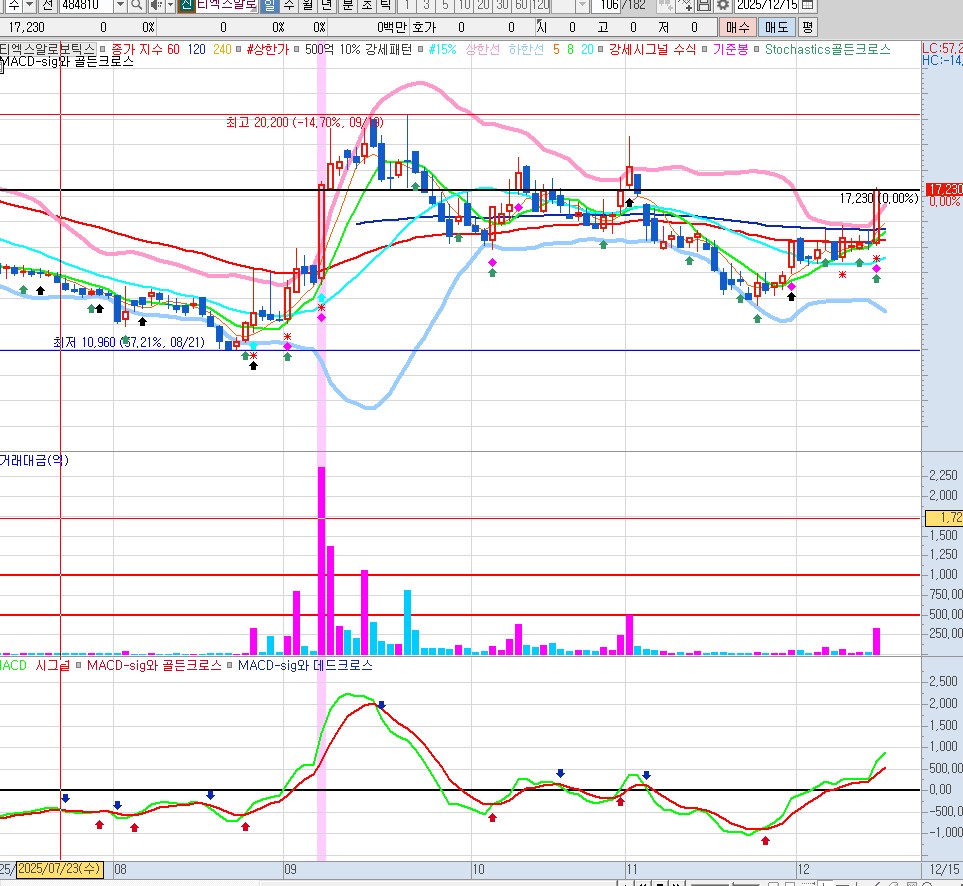Select interval 120 button

540,6
